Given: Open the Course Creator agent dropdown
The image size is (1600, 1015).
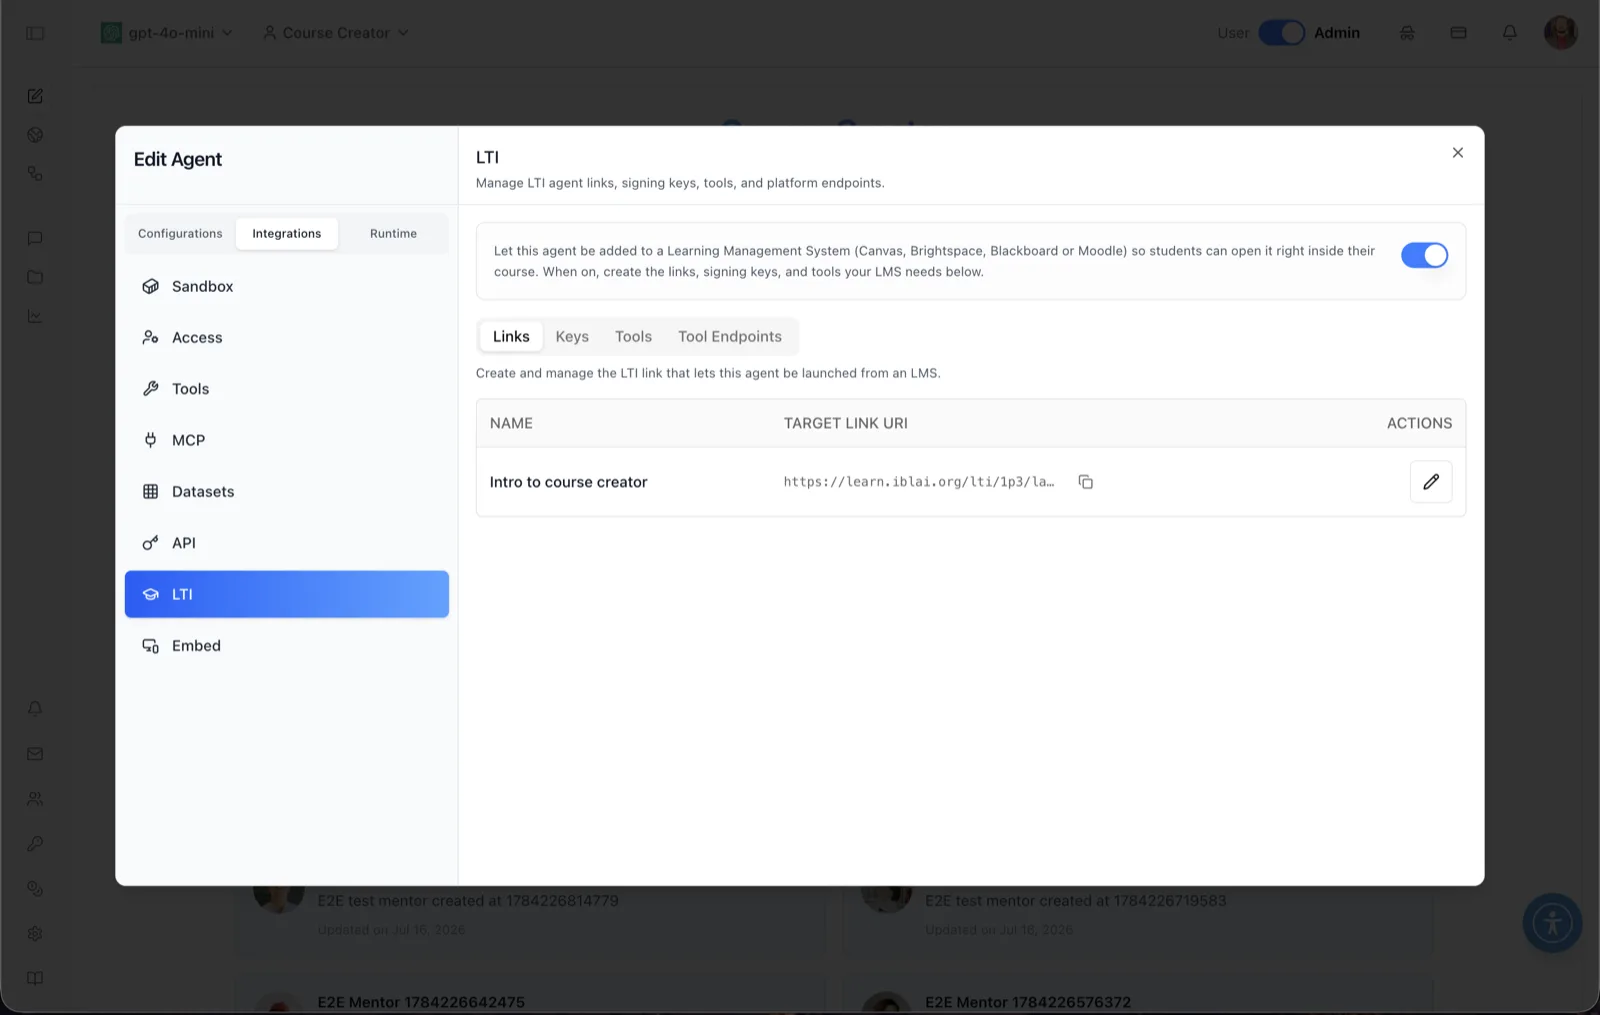Looking at the screenshot, I should (x=335, y=33).
